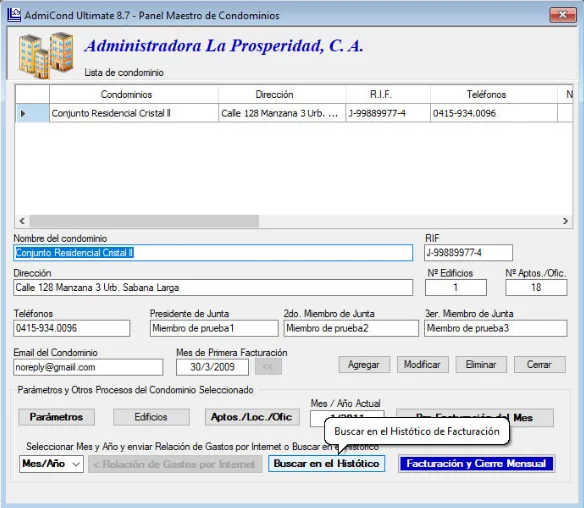
Task: Click the scroll left arrow of grid
Action: (x=22, y=221)
